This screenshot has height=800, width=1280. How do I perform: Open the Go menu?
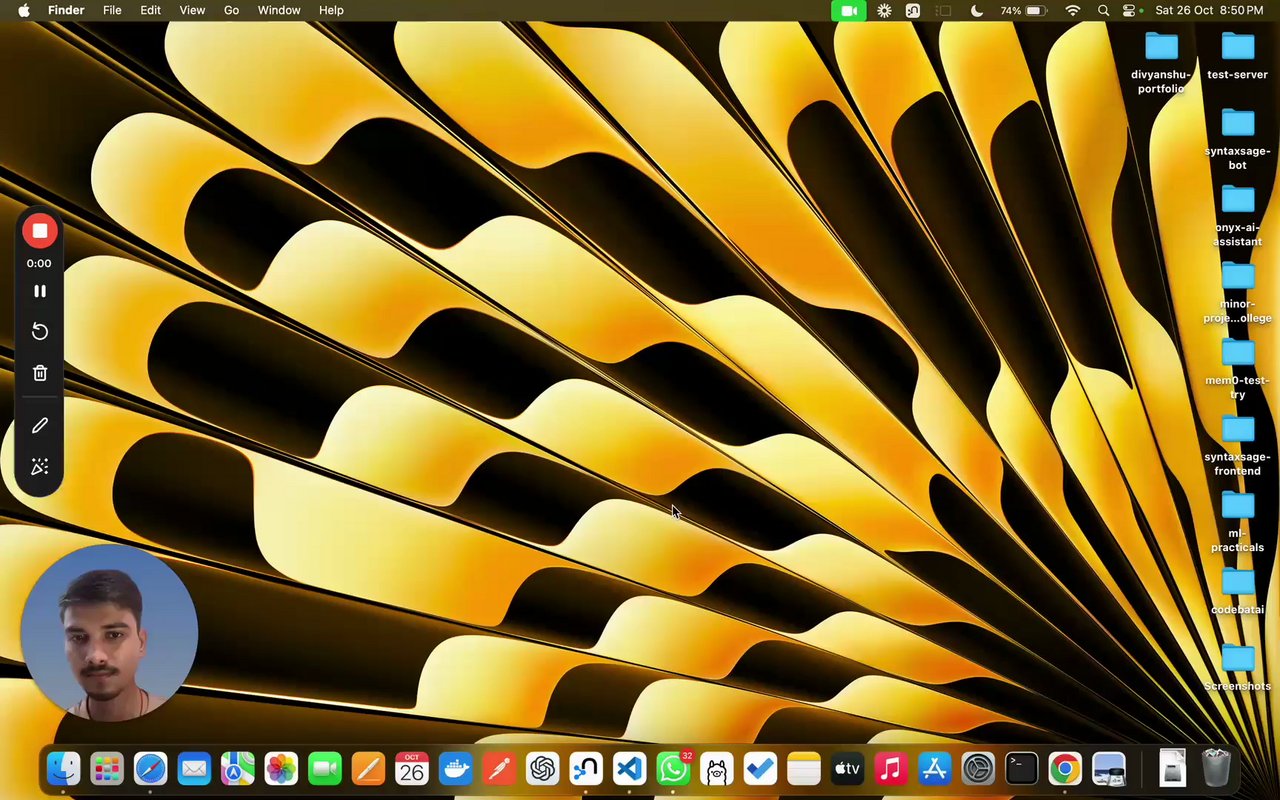[231, 10]
